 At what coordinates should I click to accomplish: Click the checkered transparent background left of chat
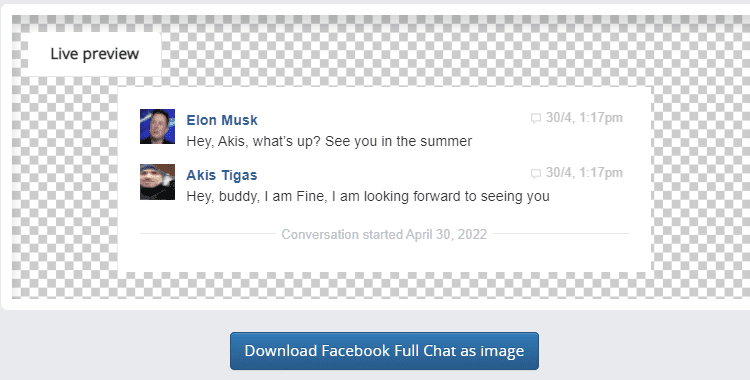(x=65, y=187)
